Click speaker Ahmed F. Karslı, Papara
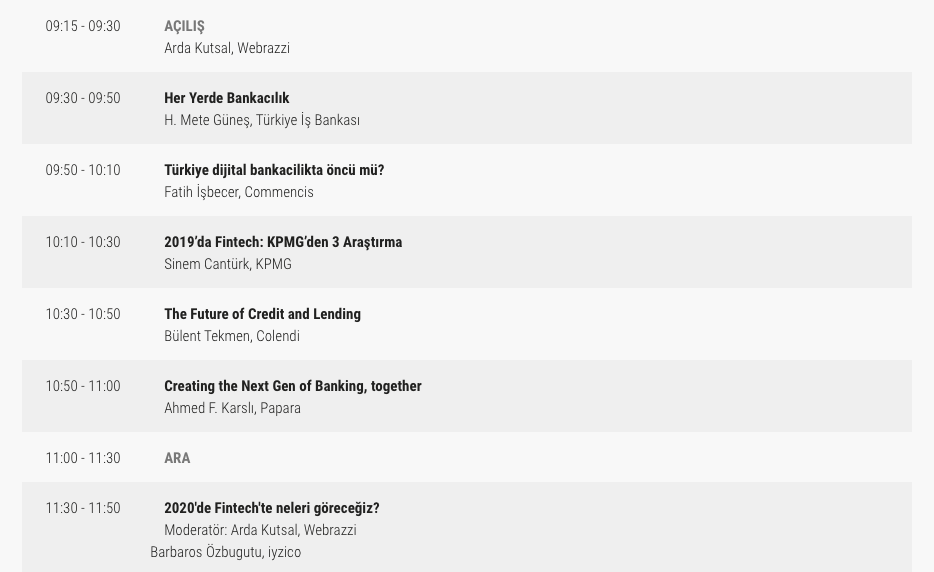934x572 pixels. [232, 408]
